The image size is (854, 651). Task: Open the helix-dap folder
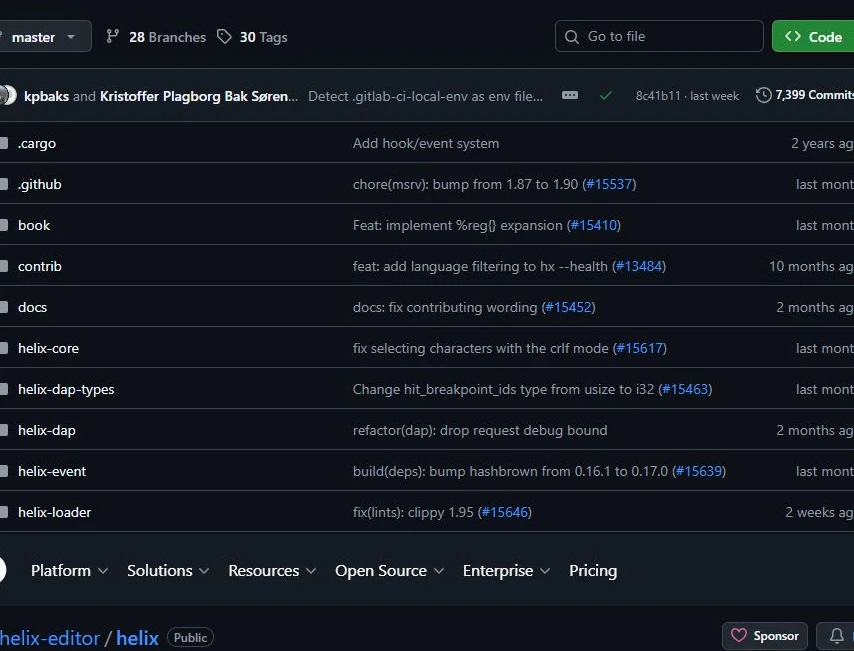(47, 430)
